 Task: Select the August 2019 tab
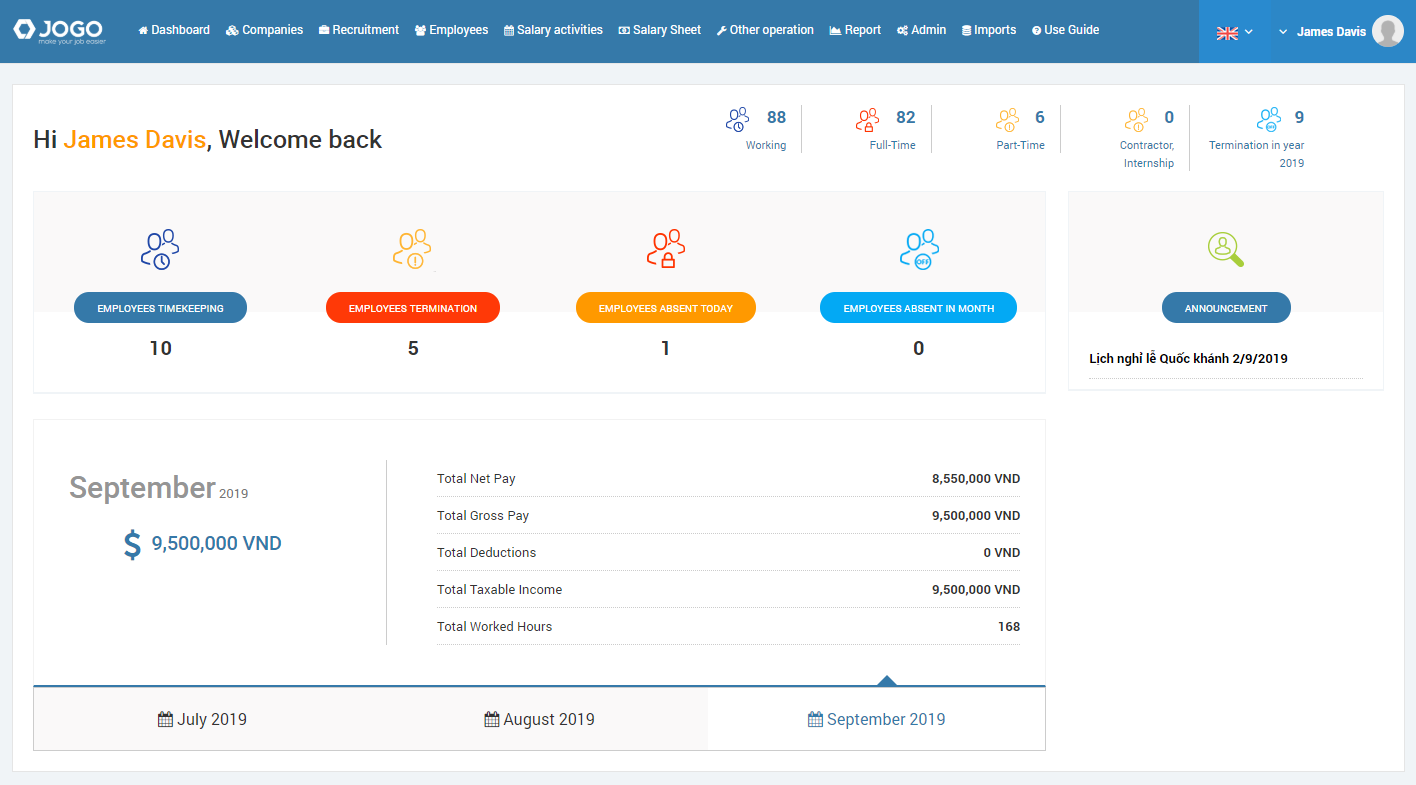pos(539,719)
